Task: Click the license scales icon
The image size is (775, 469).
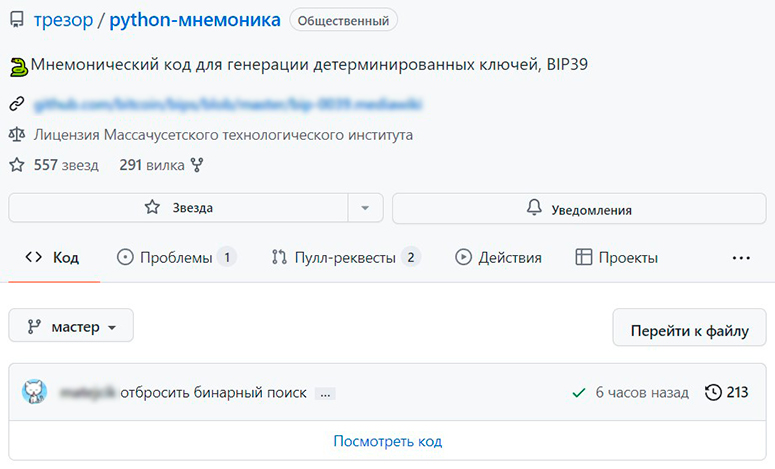Action: 16,134
